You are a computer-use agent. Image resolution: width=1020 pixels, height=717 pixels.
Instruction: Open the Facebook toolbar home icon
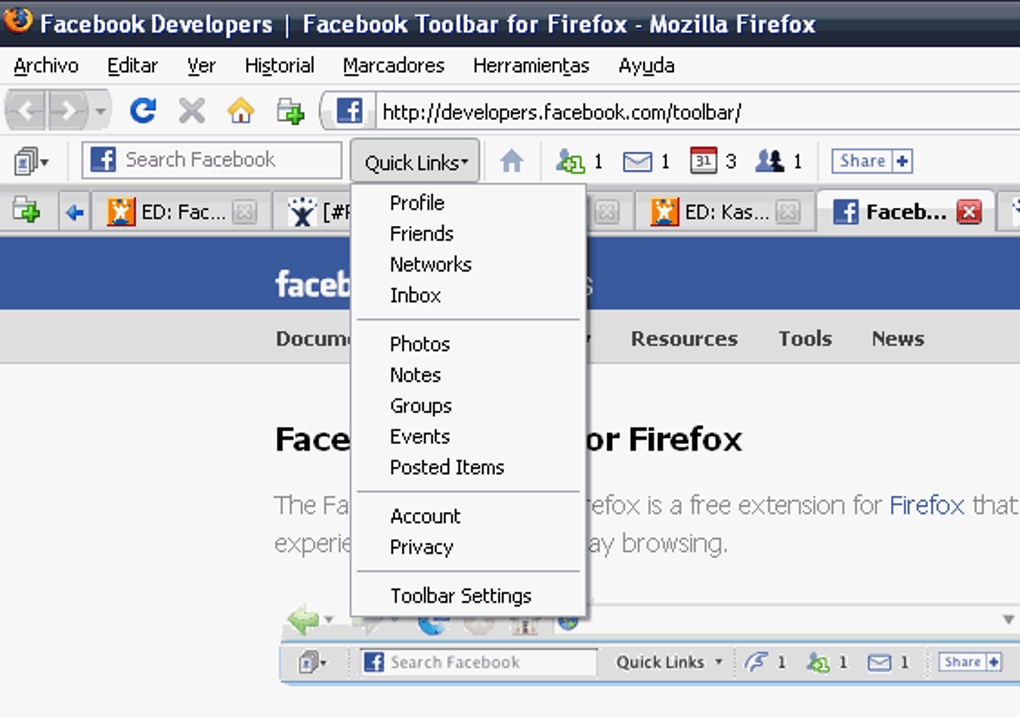(512, 161)
